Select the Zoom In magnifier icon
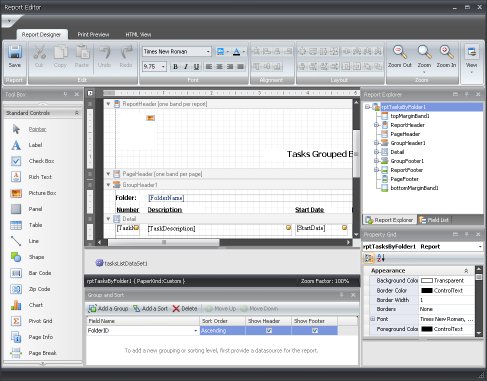Image resolution: width=487 pixels, height=381 pixels. pyautogui.click(x=446, y=52)
